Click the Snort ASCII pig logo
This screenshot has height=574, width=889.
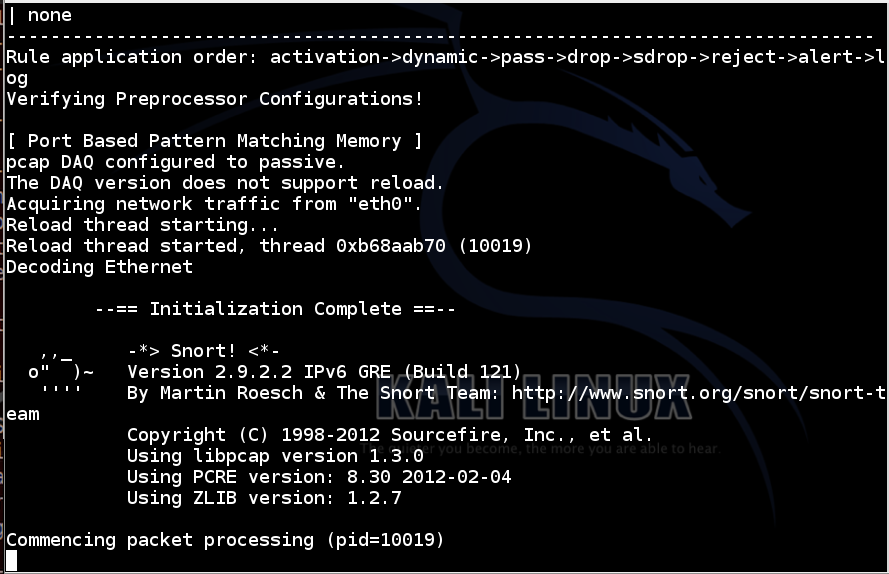coord(60,372)
